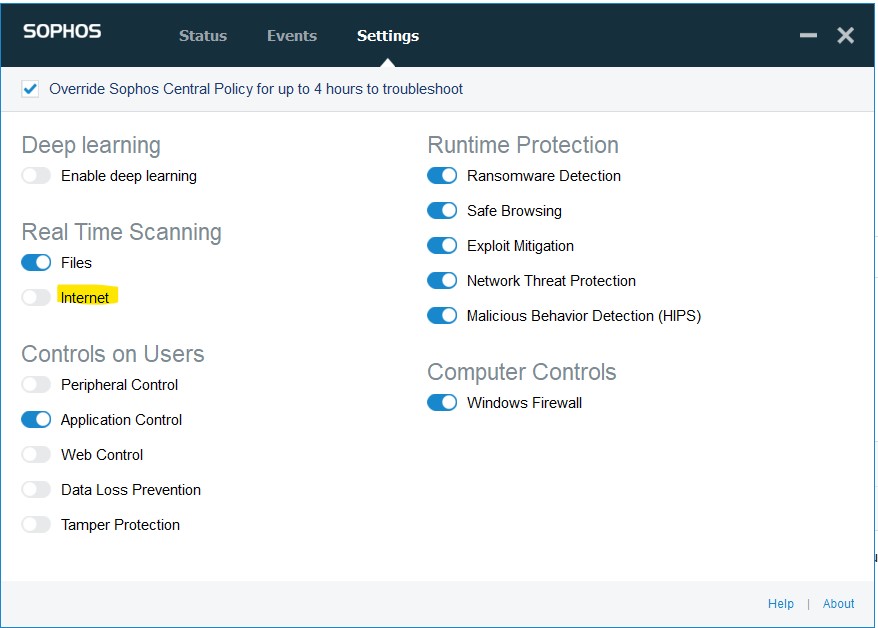Uncheck Override Sophos Central Policy checkbox
This screenshot has height=628, width=878.
(x=30, y=89)
